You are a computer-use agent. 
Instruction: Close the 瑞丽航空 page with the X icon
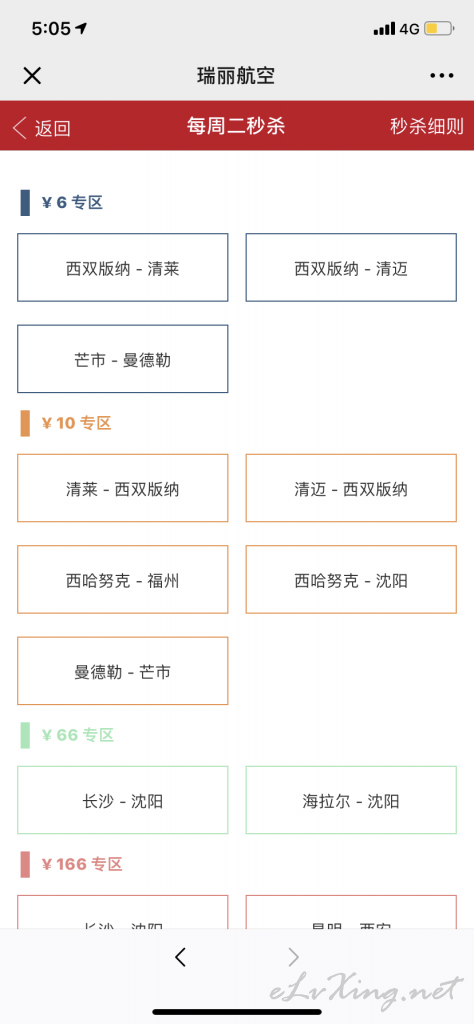click(32, 76)
